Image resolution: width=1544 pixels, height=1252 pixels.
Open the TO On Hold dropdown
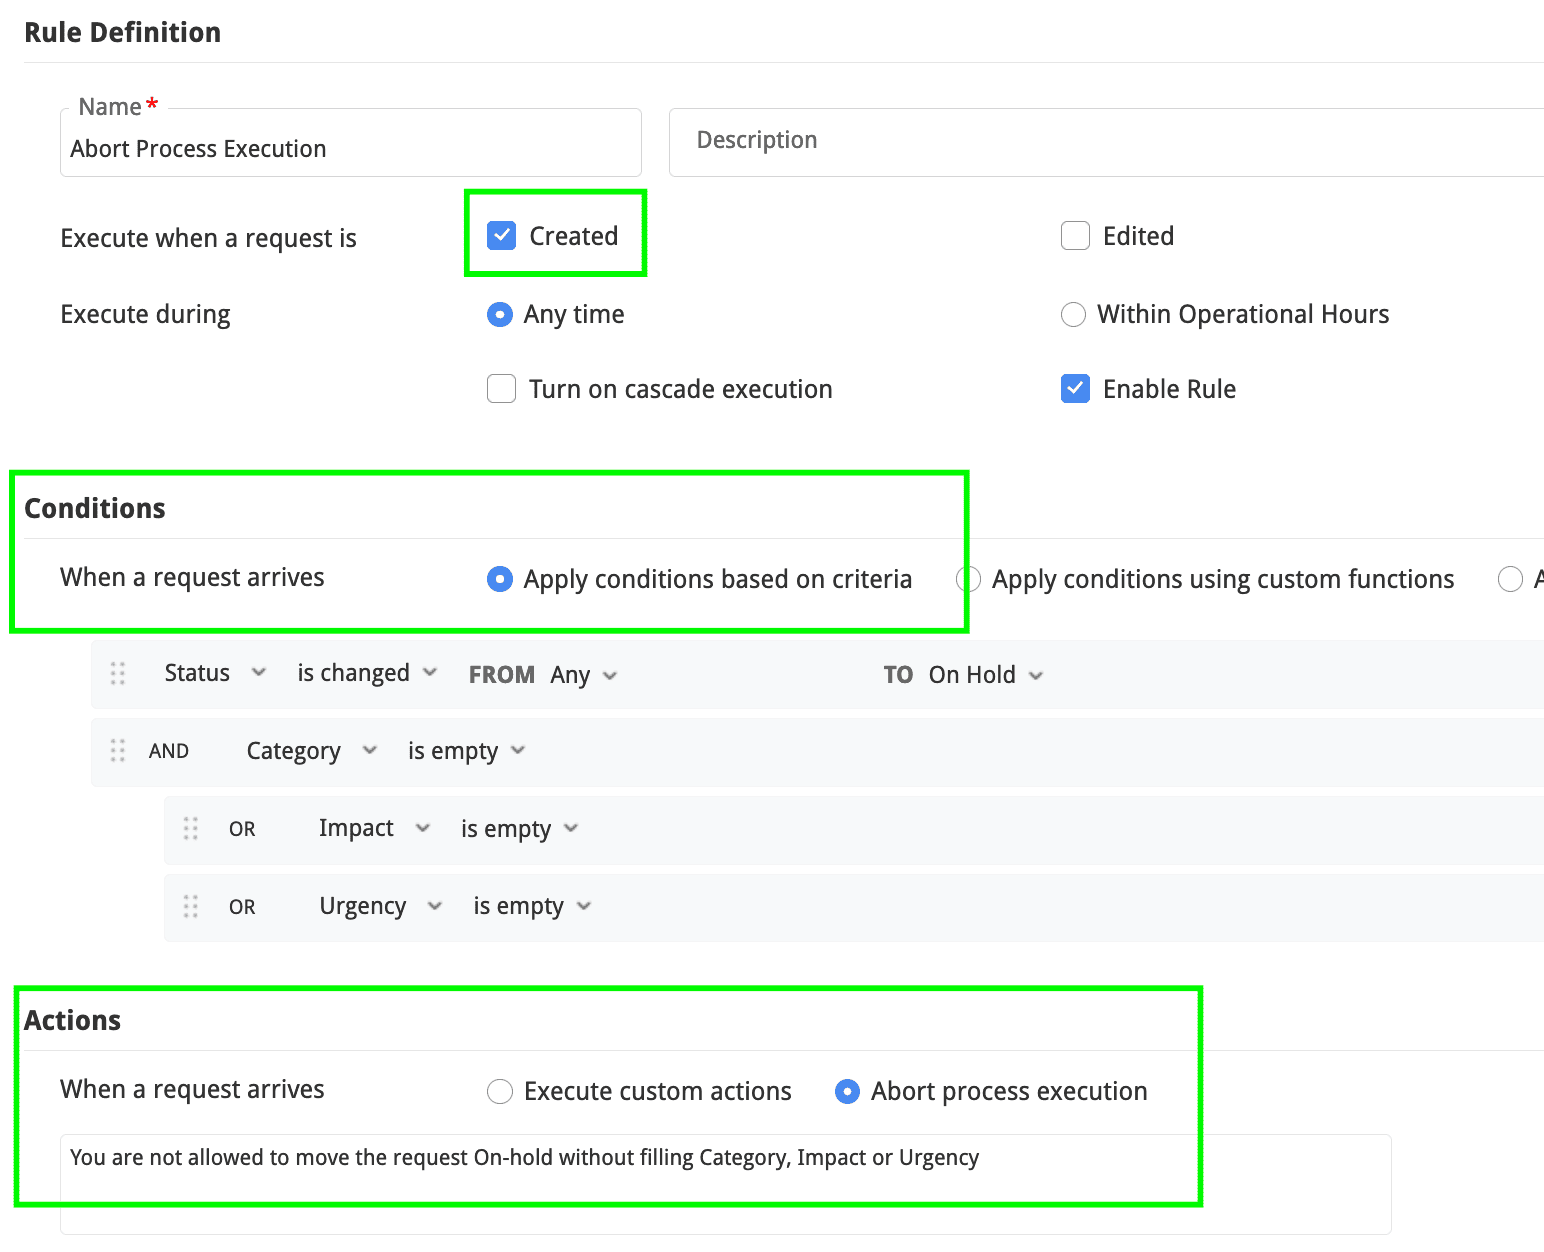(985, 675)
